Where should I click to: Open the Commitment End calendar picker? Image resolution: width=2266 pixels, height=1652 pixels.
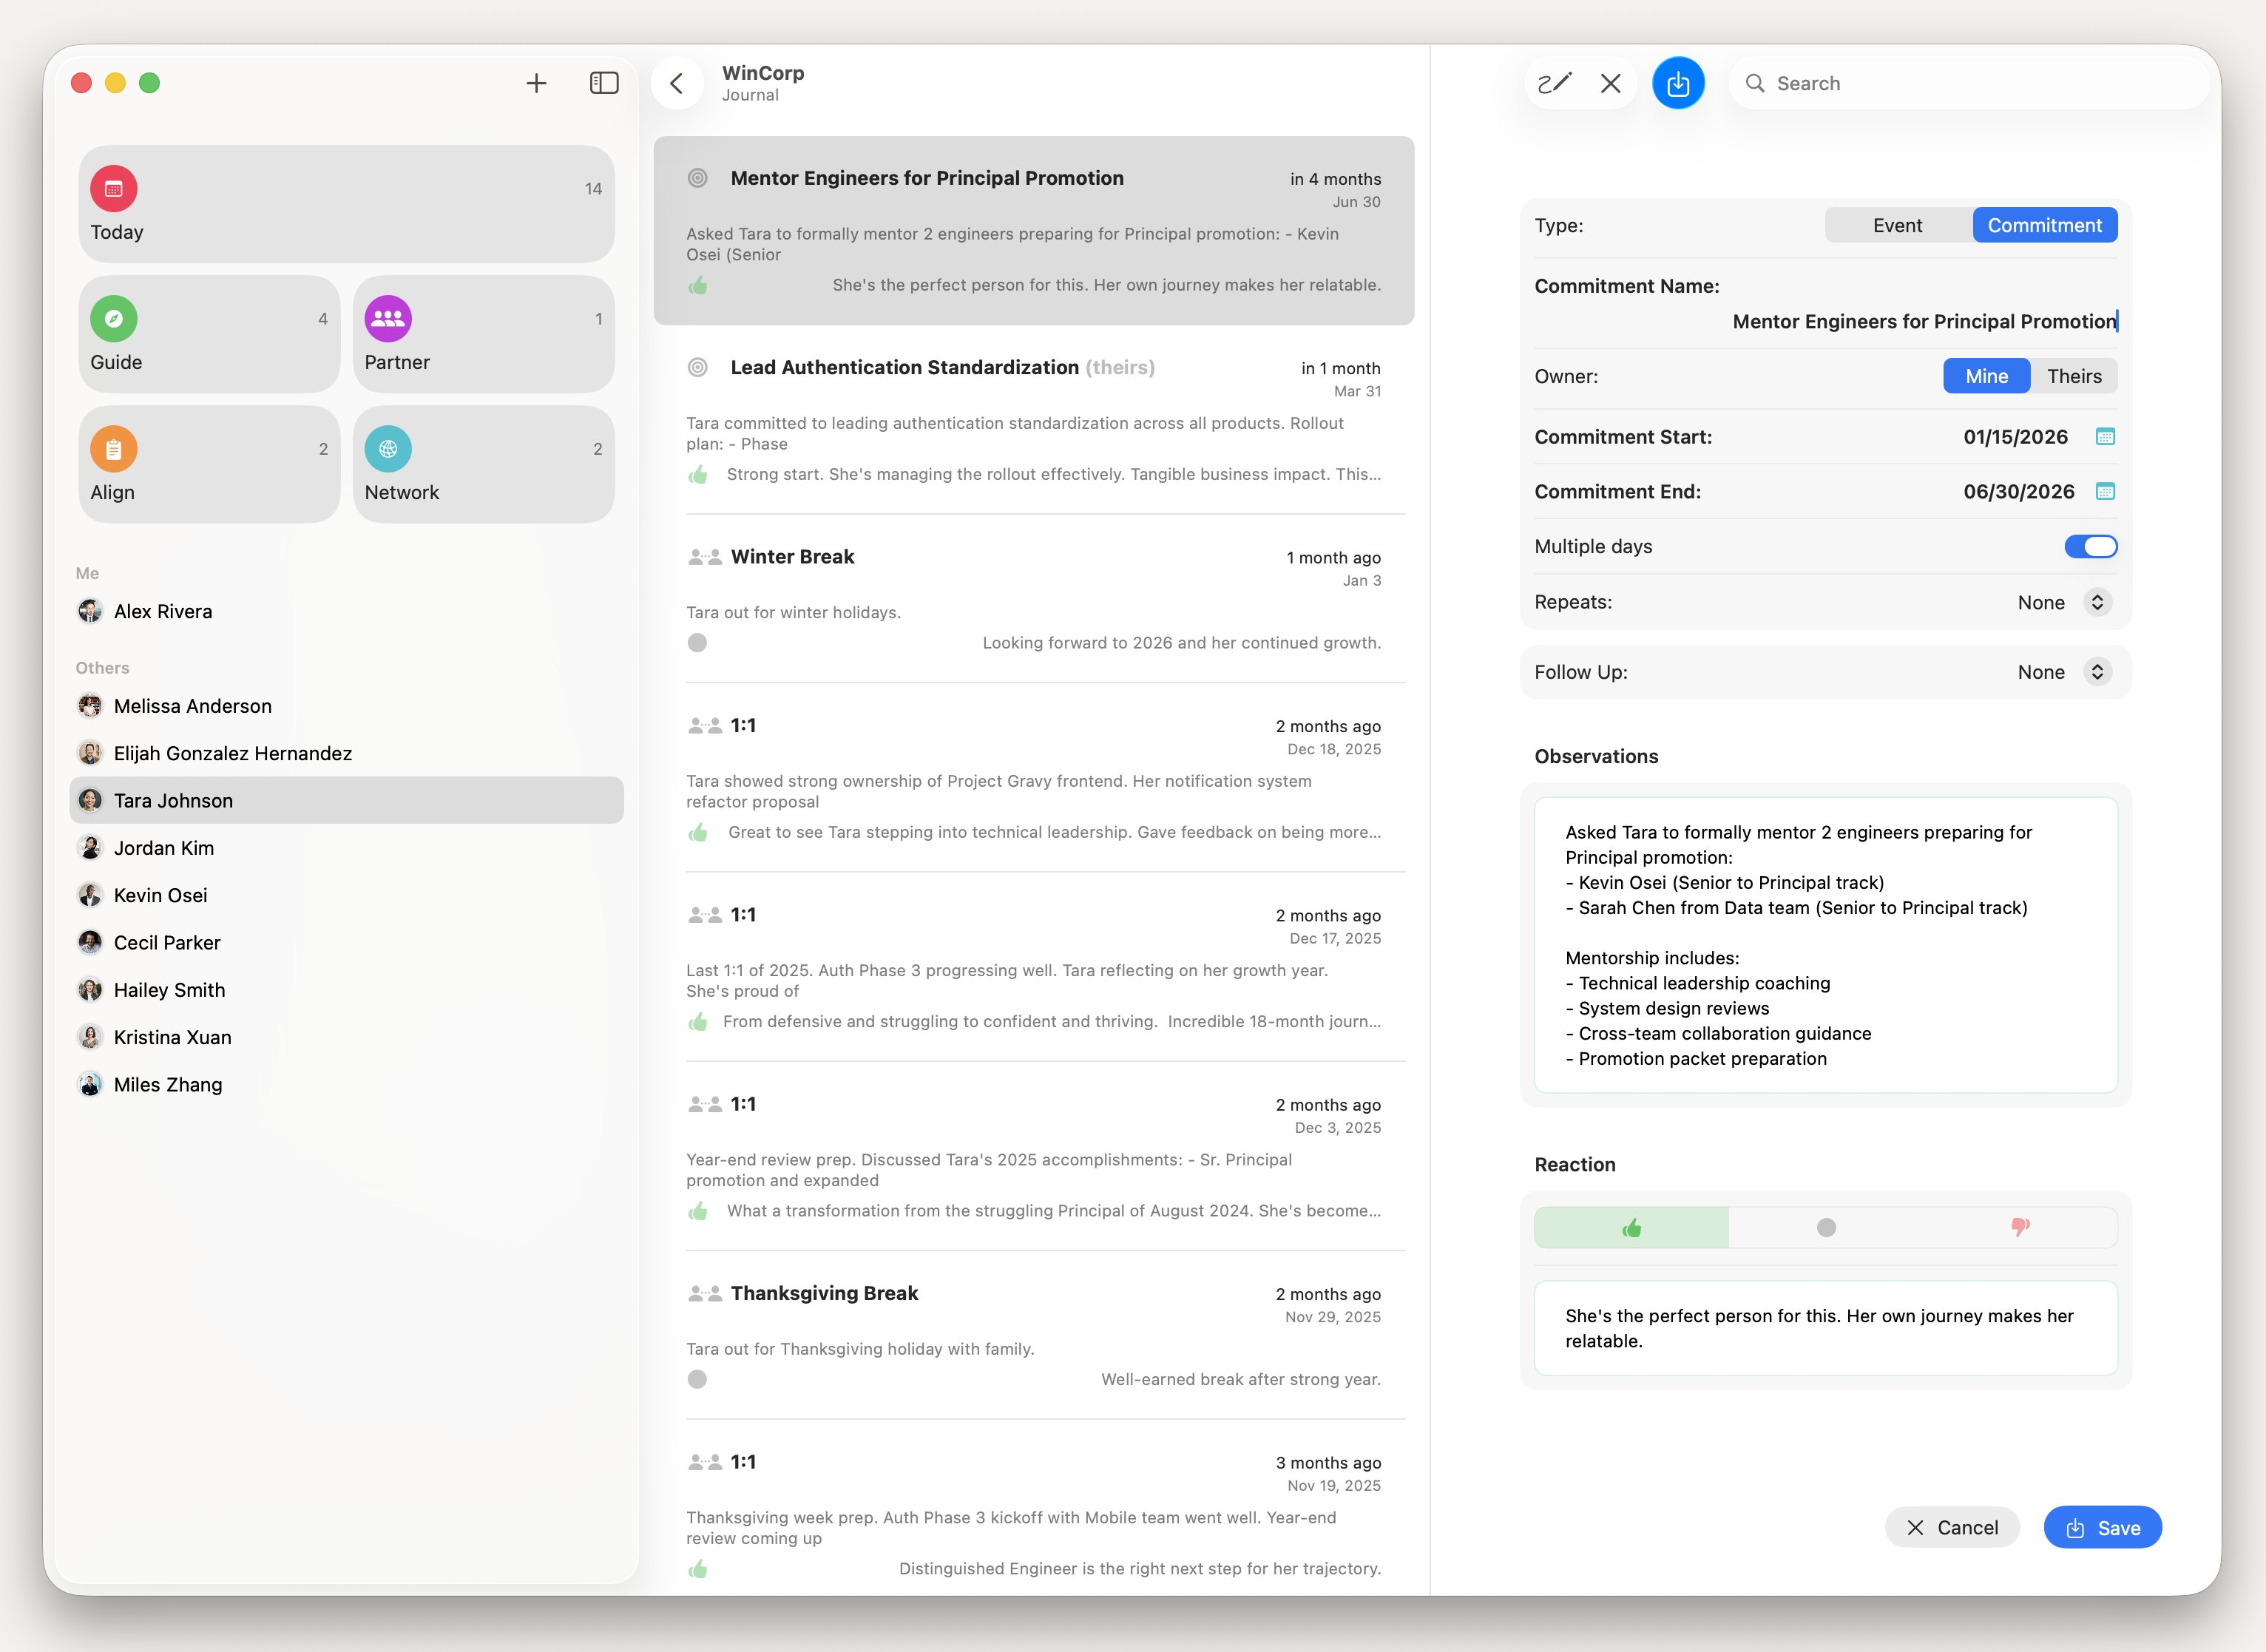click(x=2105, y=492)
